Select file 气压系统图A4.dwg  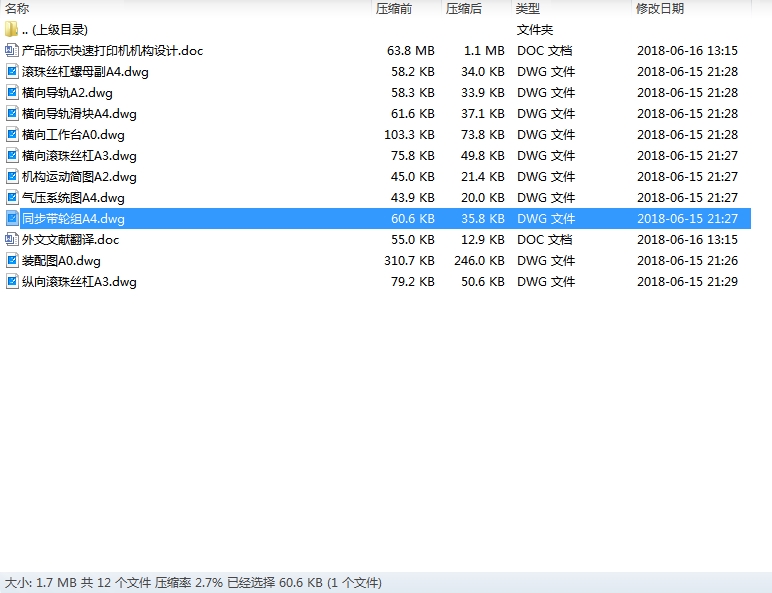[x=73, y=198]
